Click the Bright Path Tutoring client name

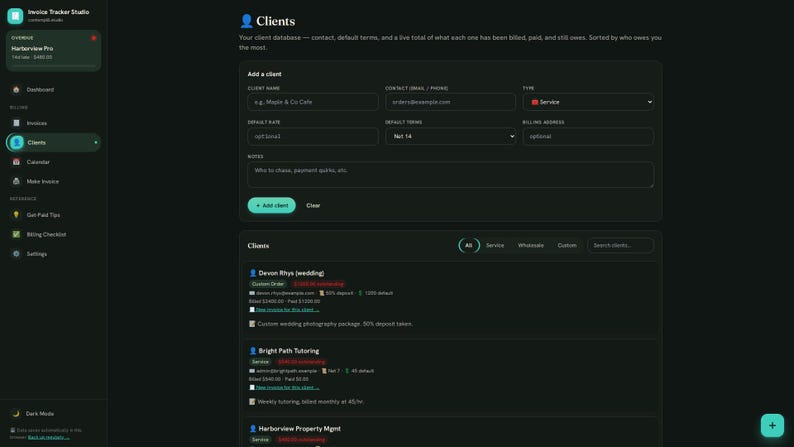(289, 351)
